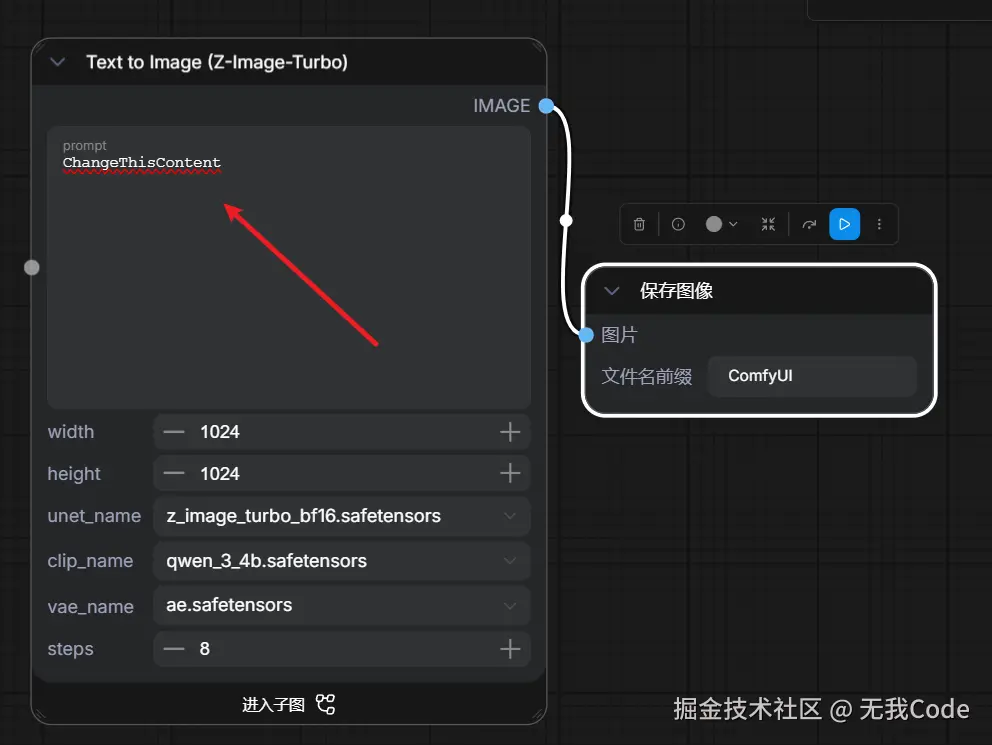Click the IMAGE output connector dot

coord(546,106)
